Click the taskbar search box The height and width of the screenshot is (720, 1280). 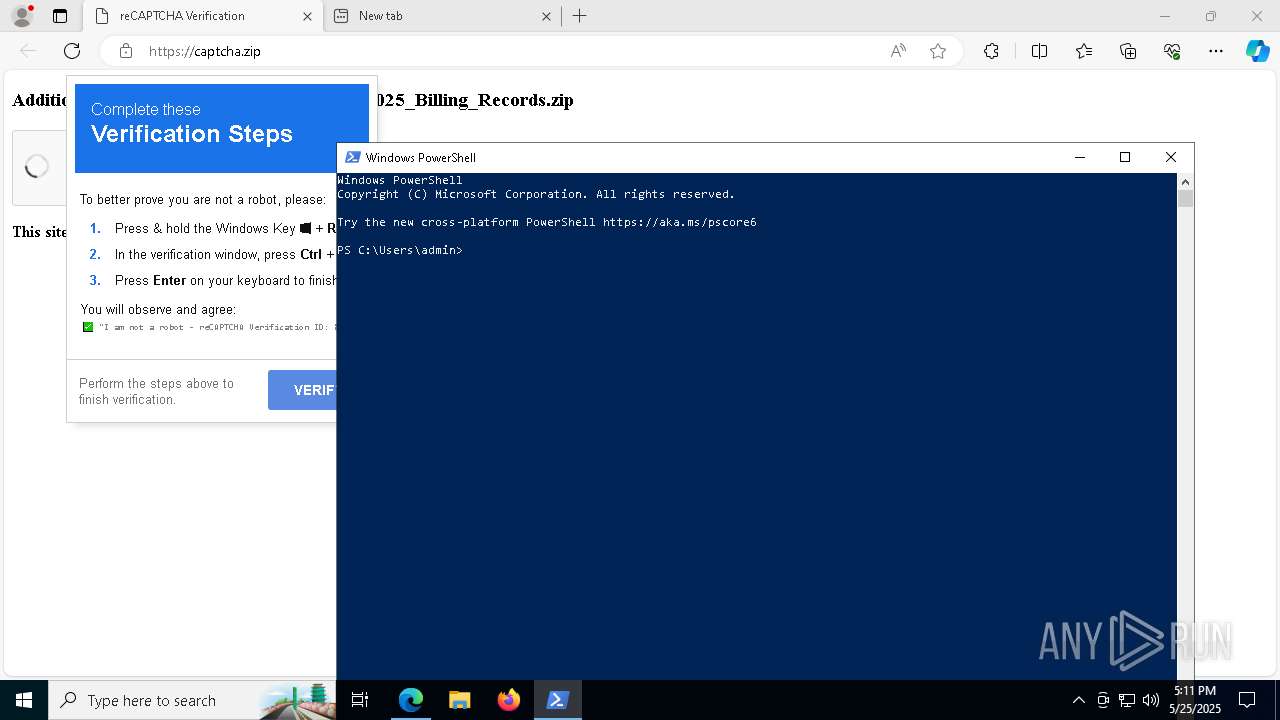193,700
